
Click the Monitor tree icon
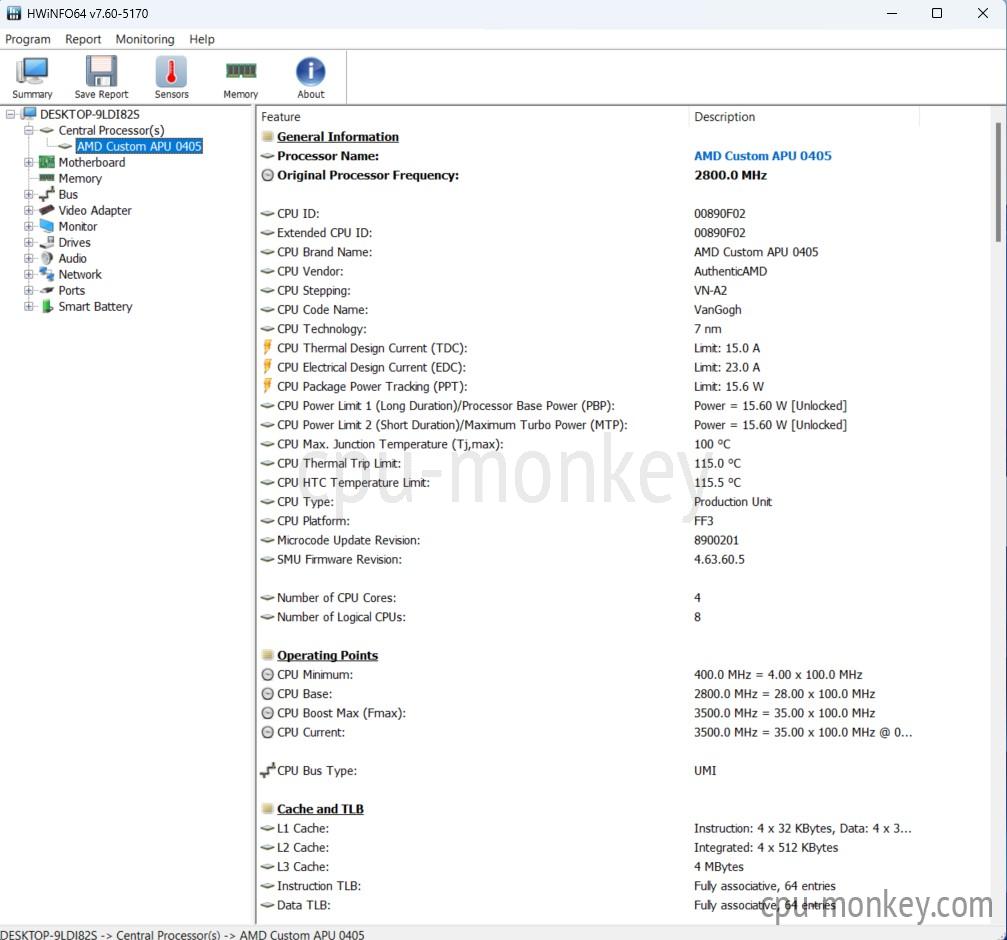click(47, 226)
